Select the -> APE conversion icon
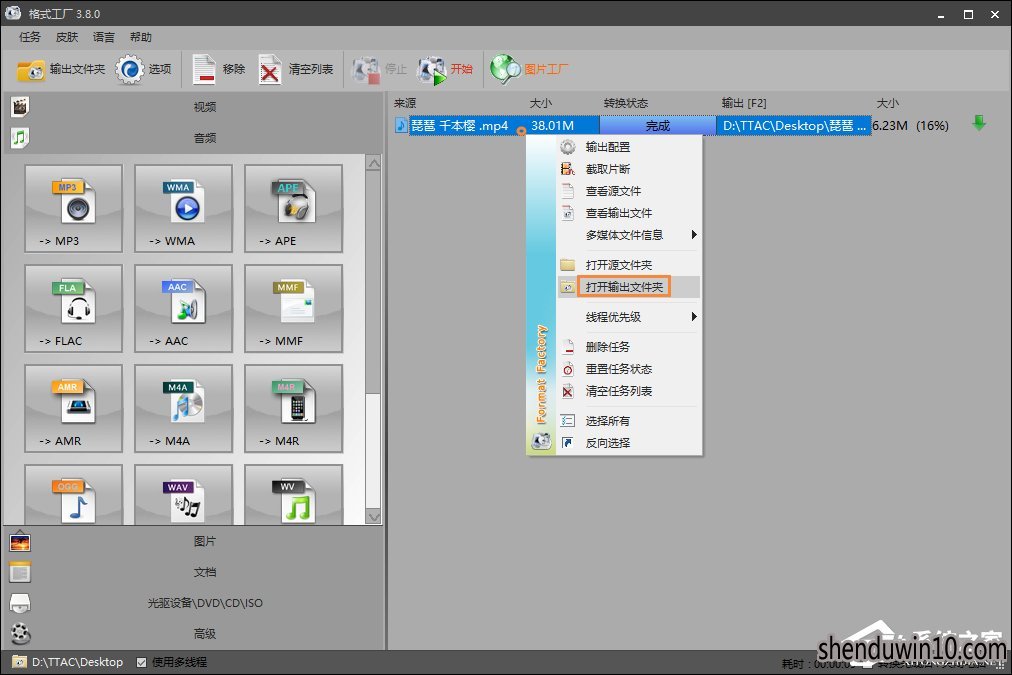Viewport: 1012px width, 675px height. click(x=294, y=208)
